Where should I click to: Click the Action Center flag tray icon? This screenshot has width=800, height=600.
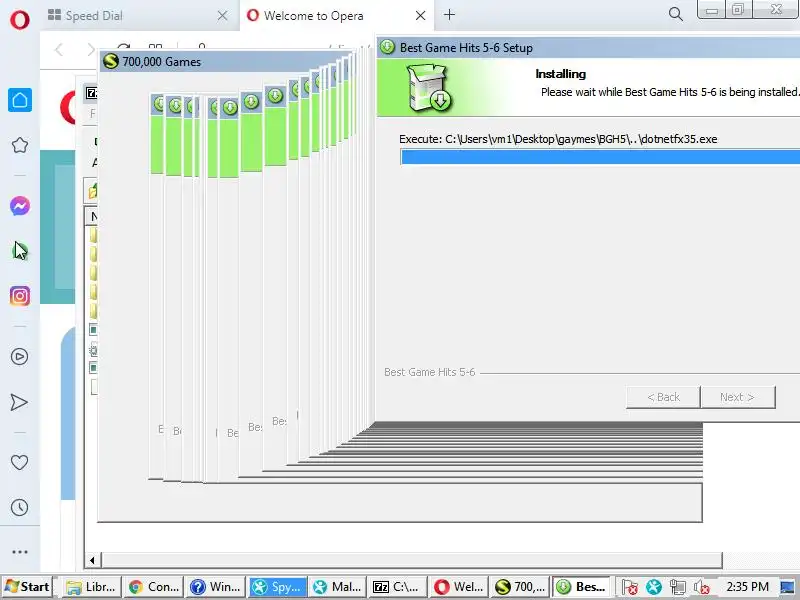tap(630, 587)
